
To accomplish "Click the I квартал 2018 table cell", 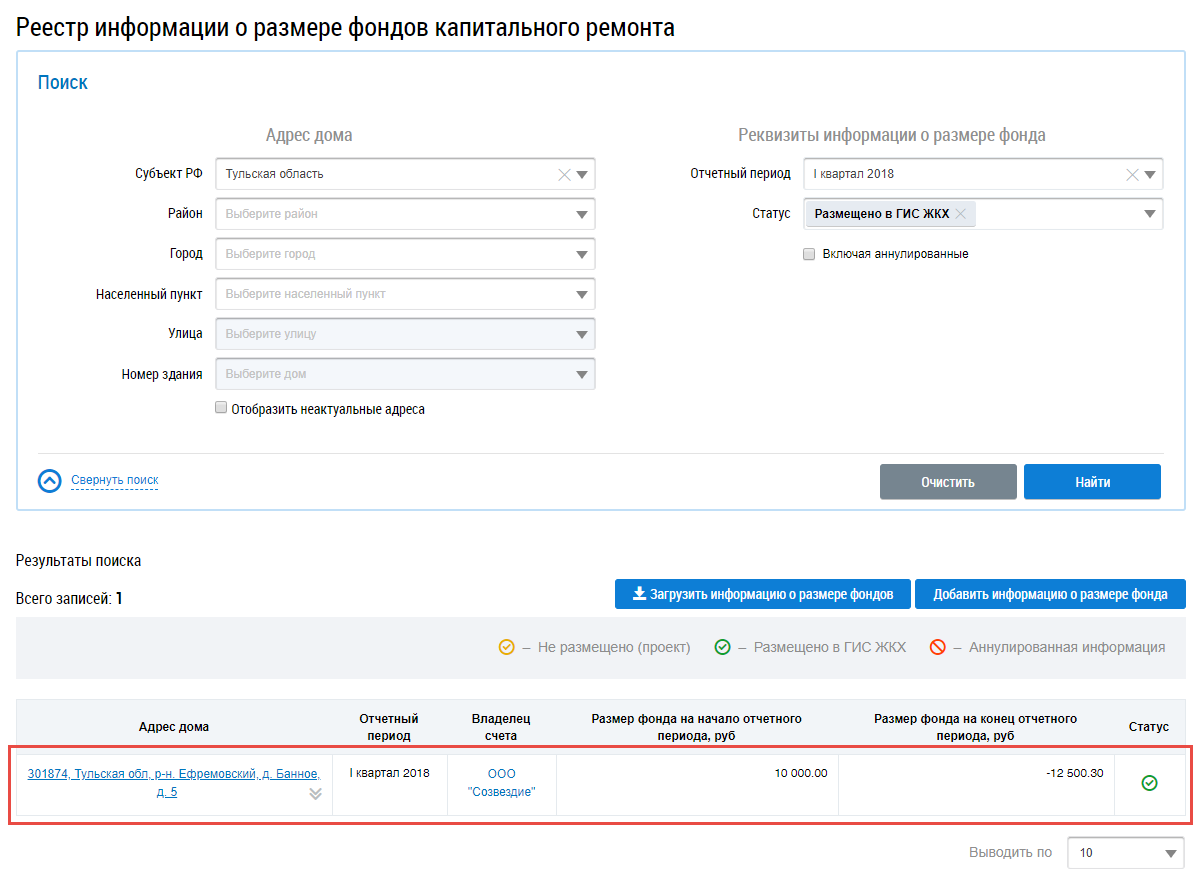I will pyautogui.click(x=389, y=773).
